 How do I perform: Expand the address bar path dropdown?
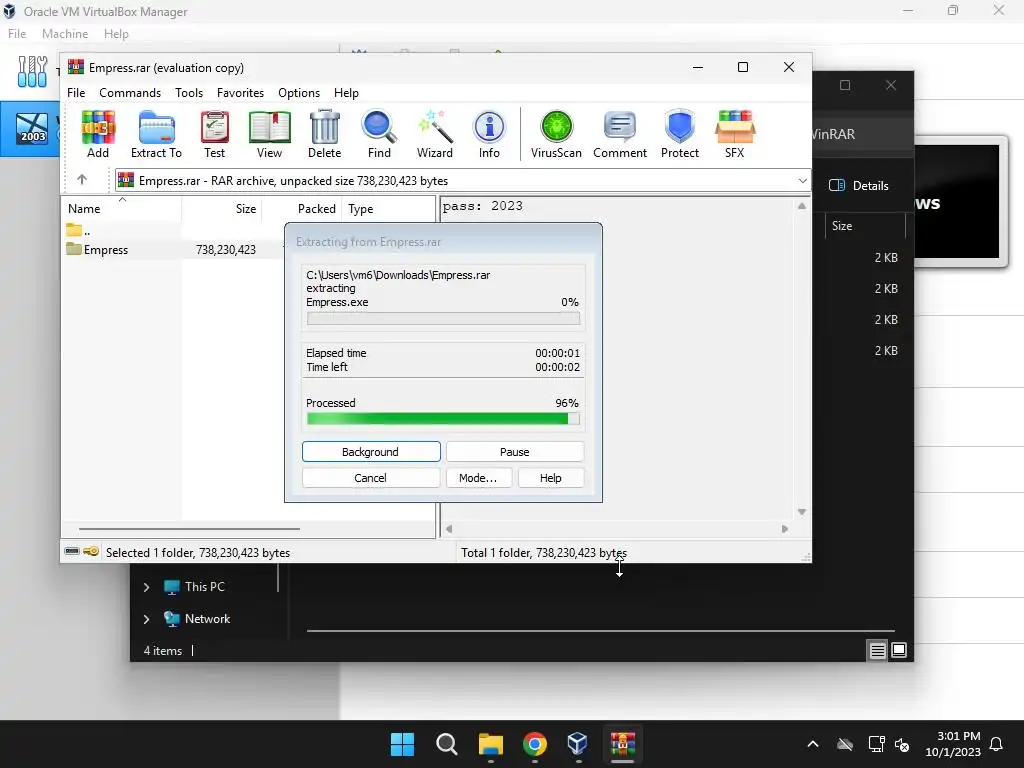(802, 180)
